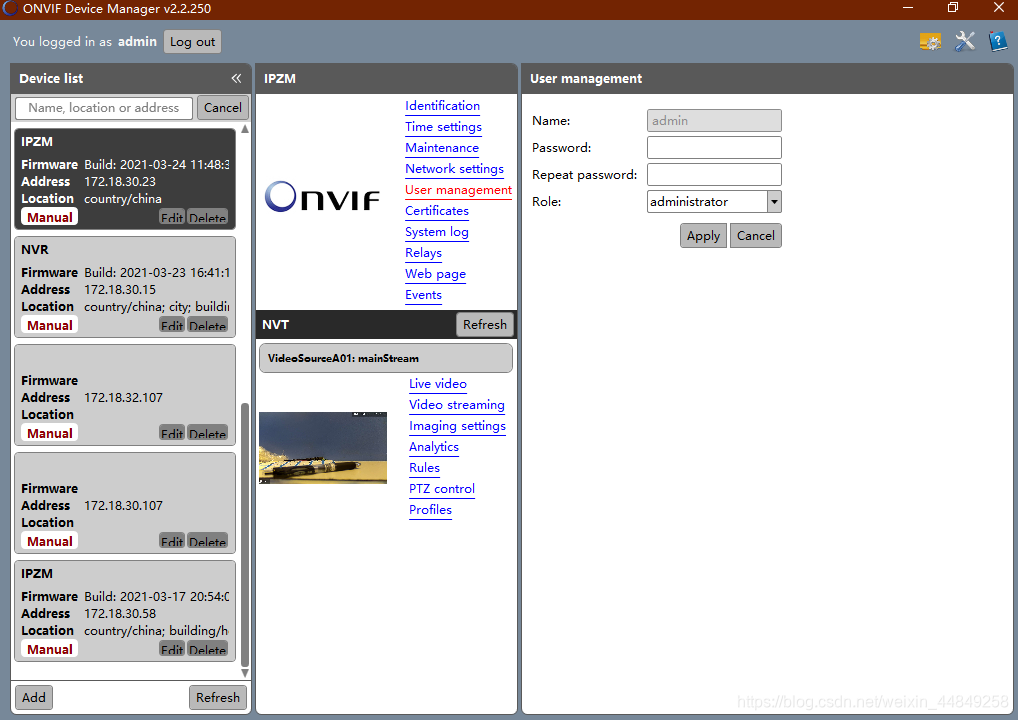Image resolution: width=1018 pixels, height=720 pixels.
Task: Open the Identification link
Action: 442,106
